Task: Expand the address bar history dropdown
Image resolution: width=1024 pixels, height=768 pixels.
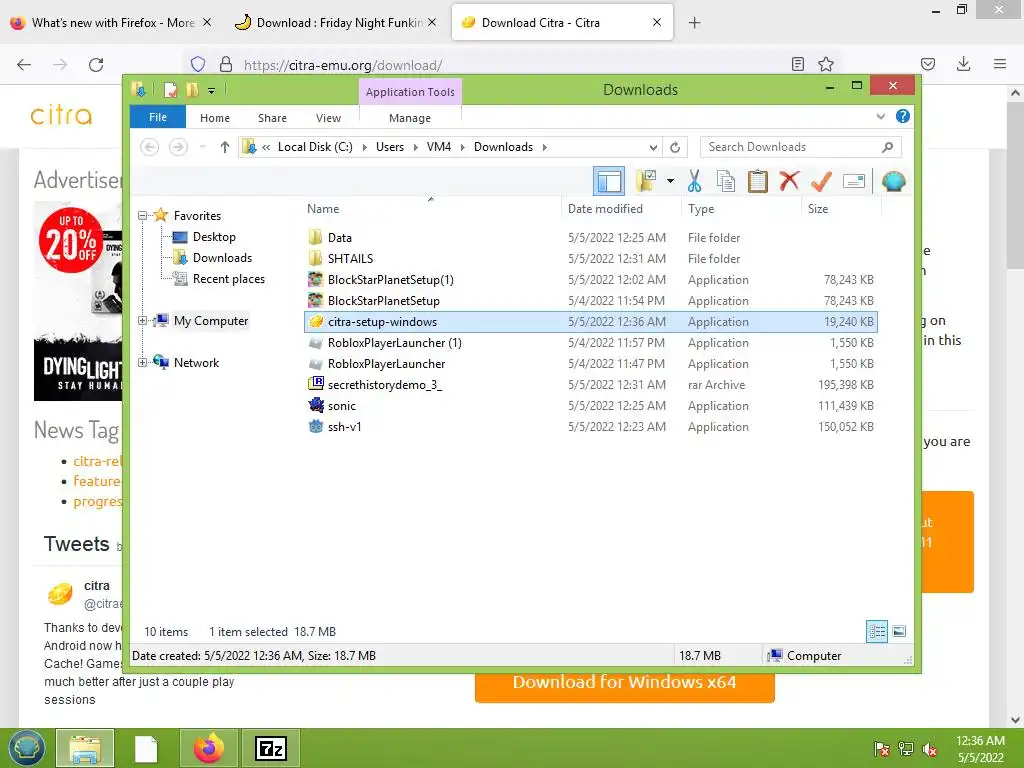Action: (653, 147)
